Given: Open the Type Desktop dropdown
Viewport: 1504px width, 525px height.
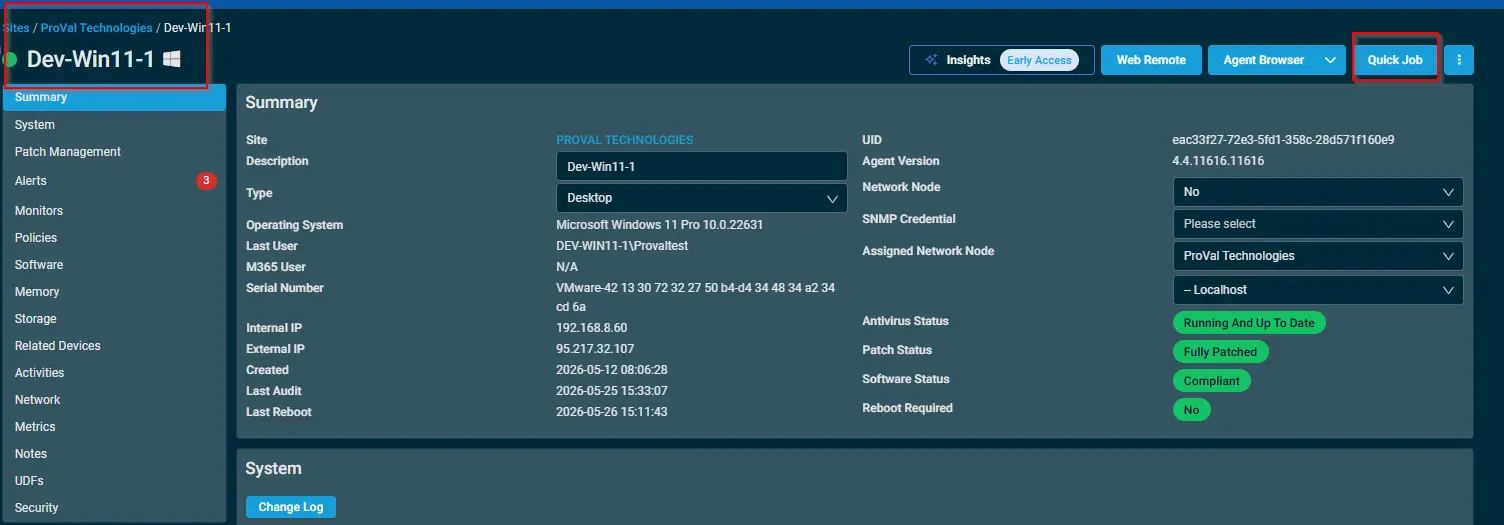Looking at the screenshot, I should point(702,198).
